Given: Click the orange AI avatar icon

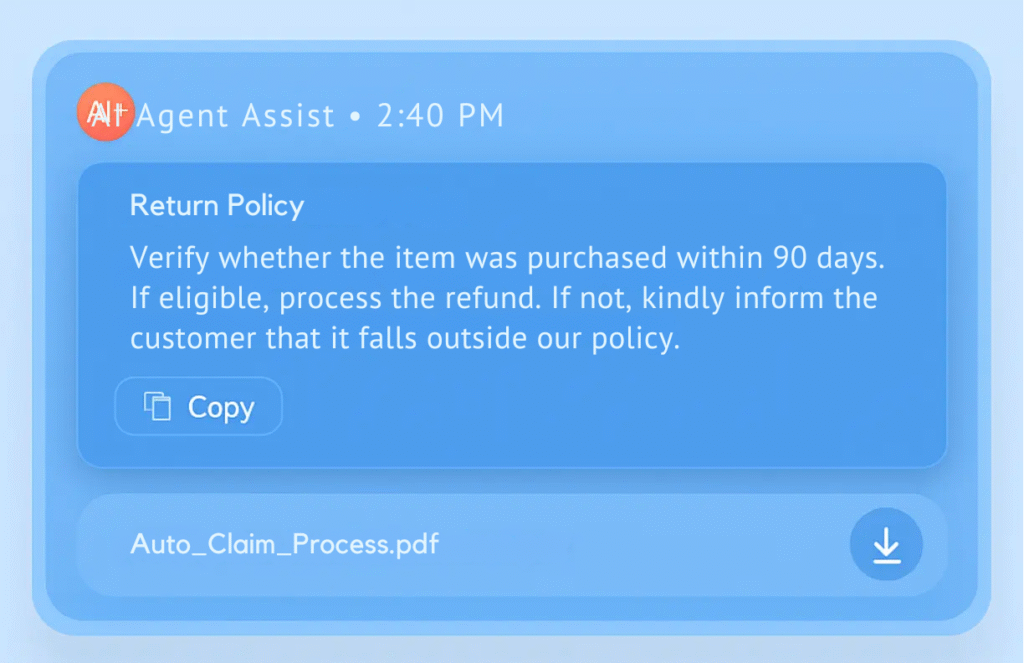Looking at the screenshot, I should coord(105,112).
